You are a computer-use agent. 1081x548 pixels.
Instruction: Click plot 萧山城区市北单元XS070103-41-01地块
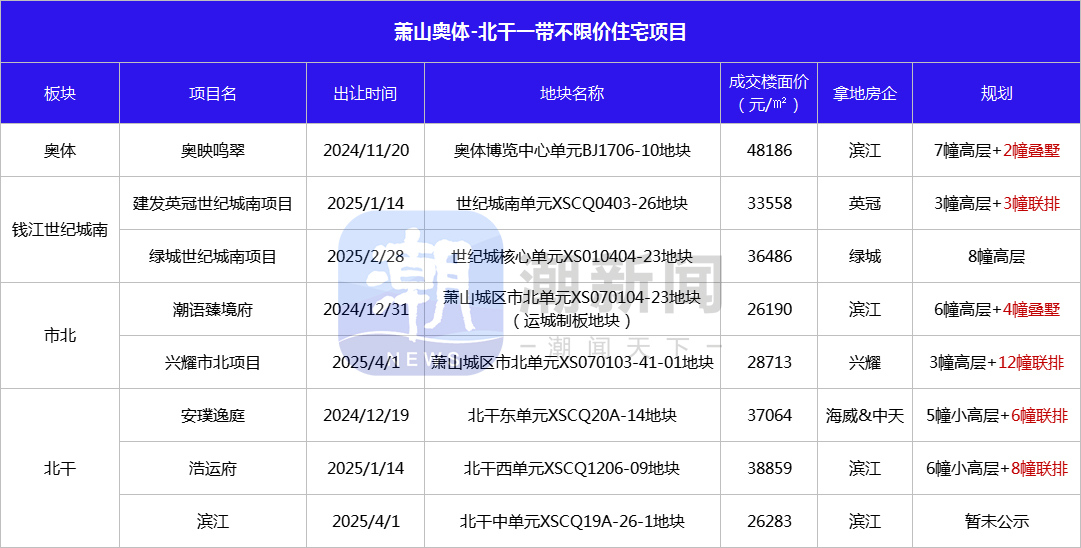click(572, 363)
